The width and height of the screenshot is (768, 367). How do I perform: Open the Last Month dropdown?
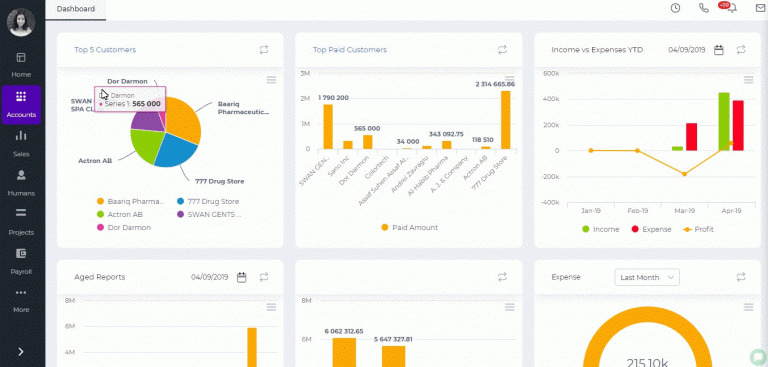coord(647,277)
